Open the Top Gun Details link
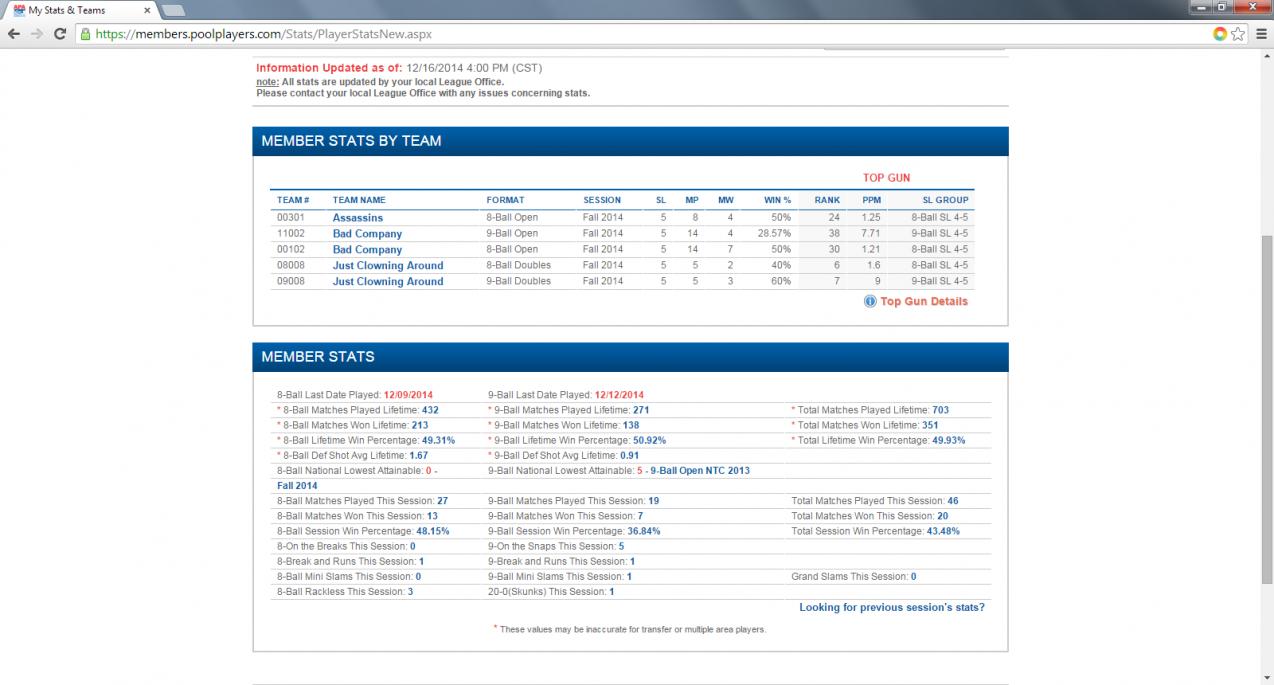1274x685 pixels. coord(923,301)
